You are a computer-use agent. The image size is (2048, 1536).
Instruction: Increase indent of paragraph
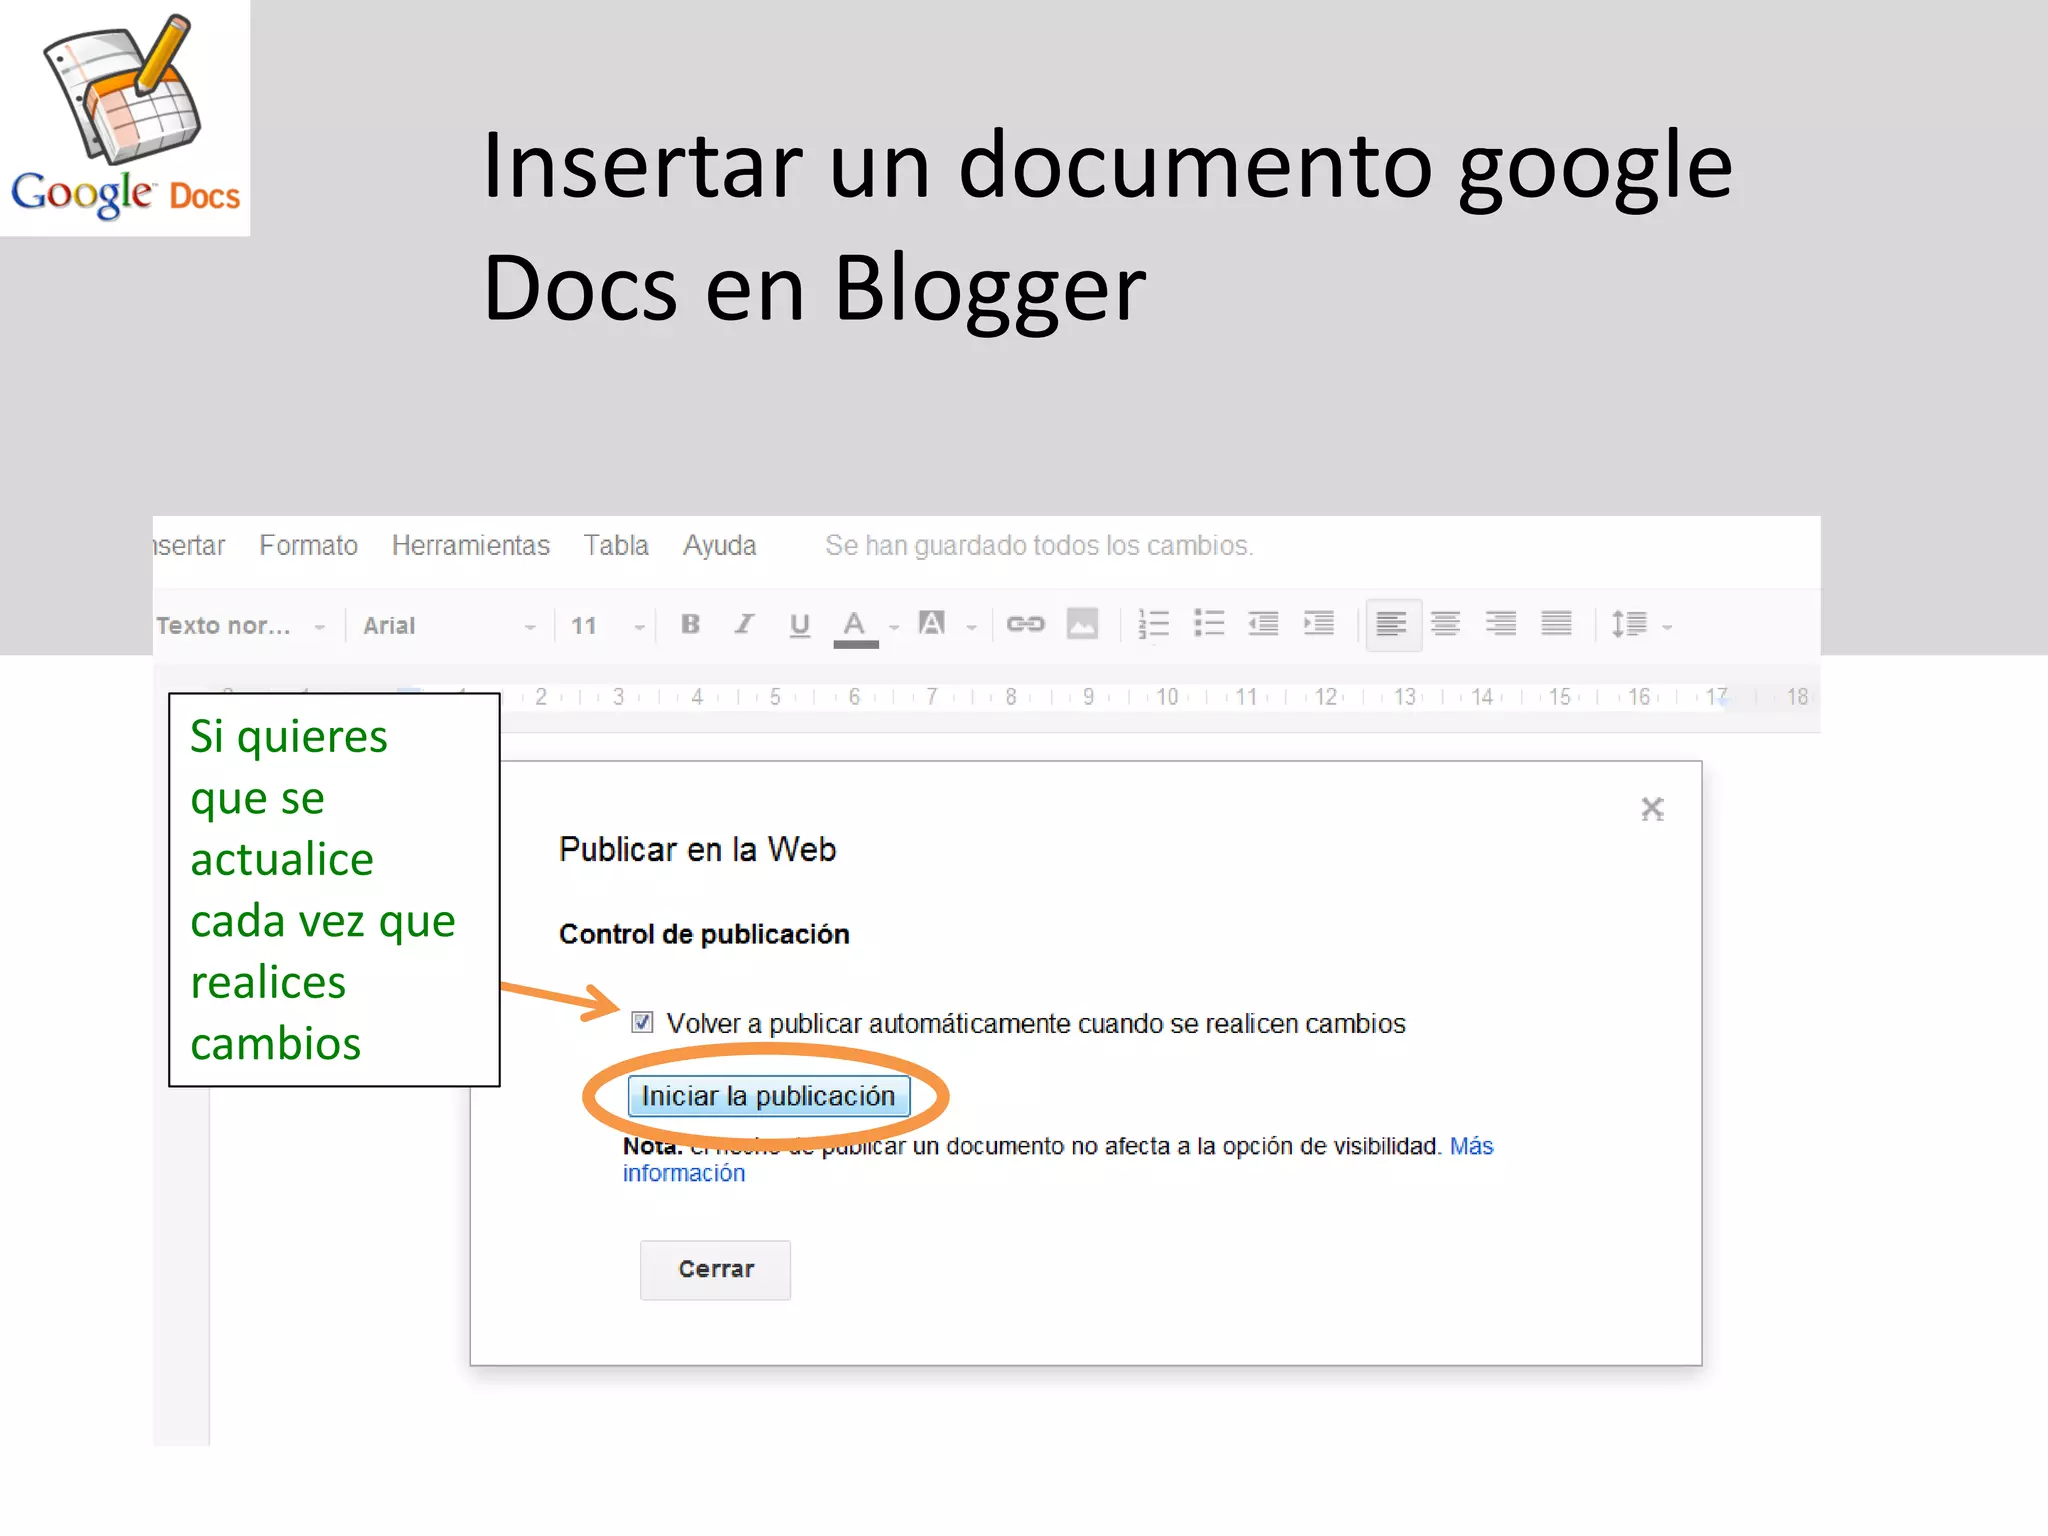[1319, 624]
